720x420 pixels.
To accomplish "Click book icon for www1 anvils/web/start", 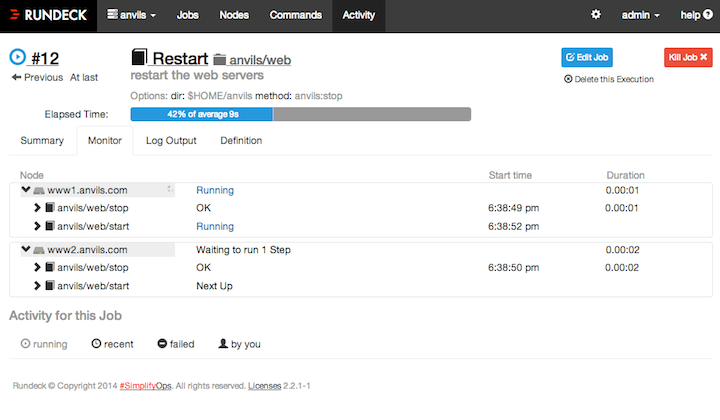I will [50, 226].
